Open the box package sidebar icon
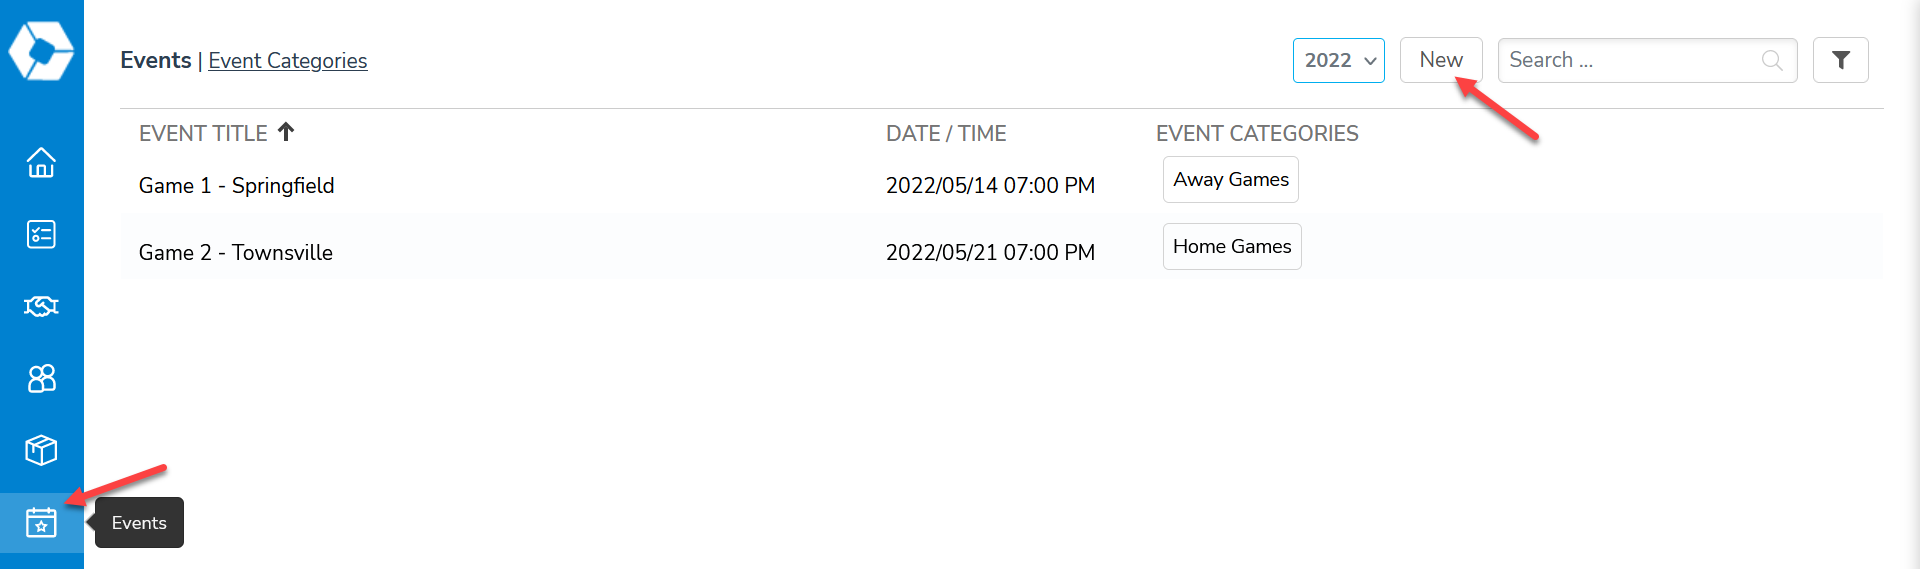 point(41,450)
